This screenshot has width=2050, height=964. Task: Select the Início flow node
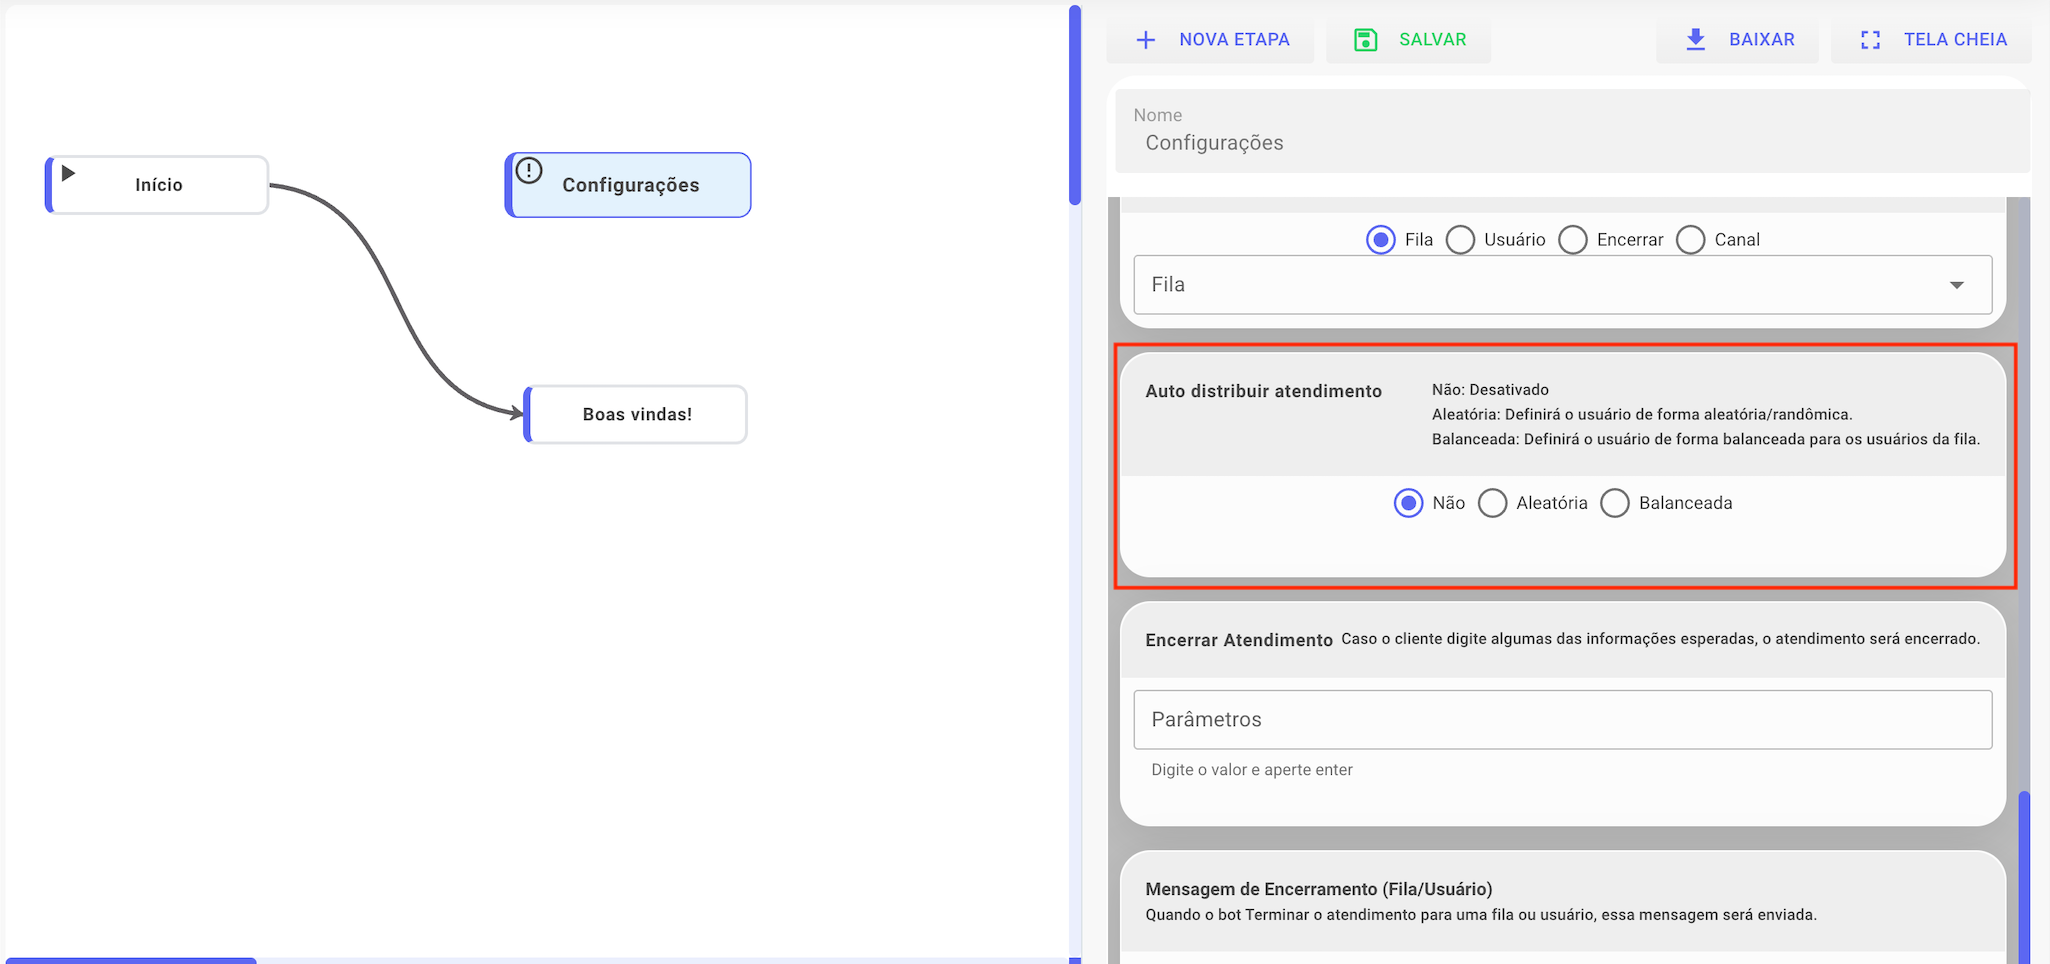157,185
